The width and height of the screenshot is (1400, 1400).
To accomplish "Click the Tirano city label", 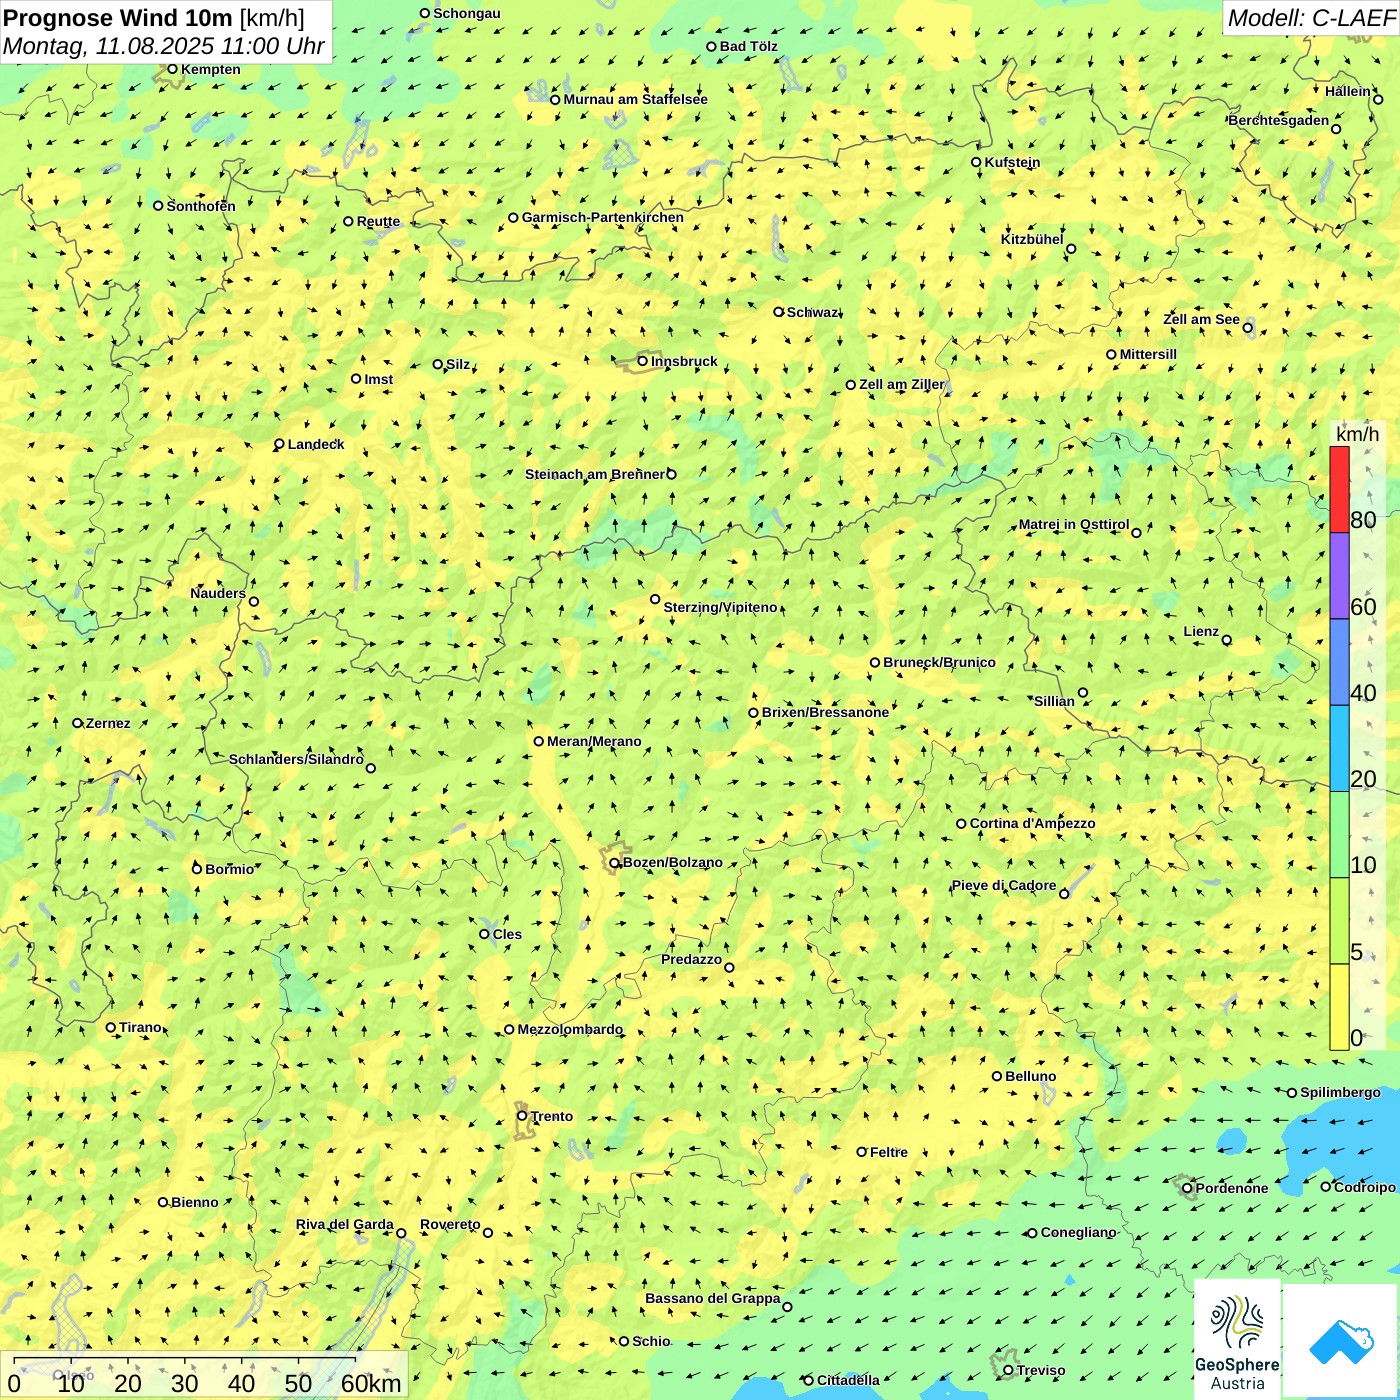I will tap(140, 1027).
